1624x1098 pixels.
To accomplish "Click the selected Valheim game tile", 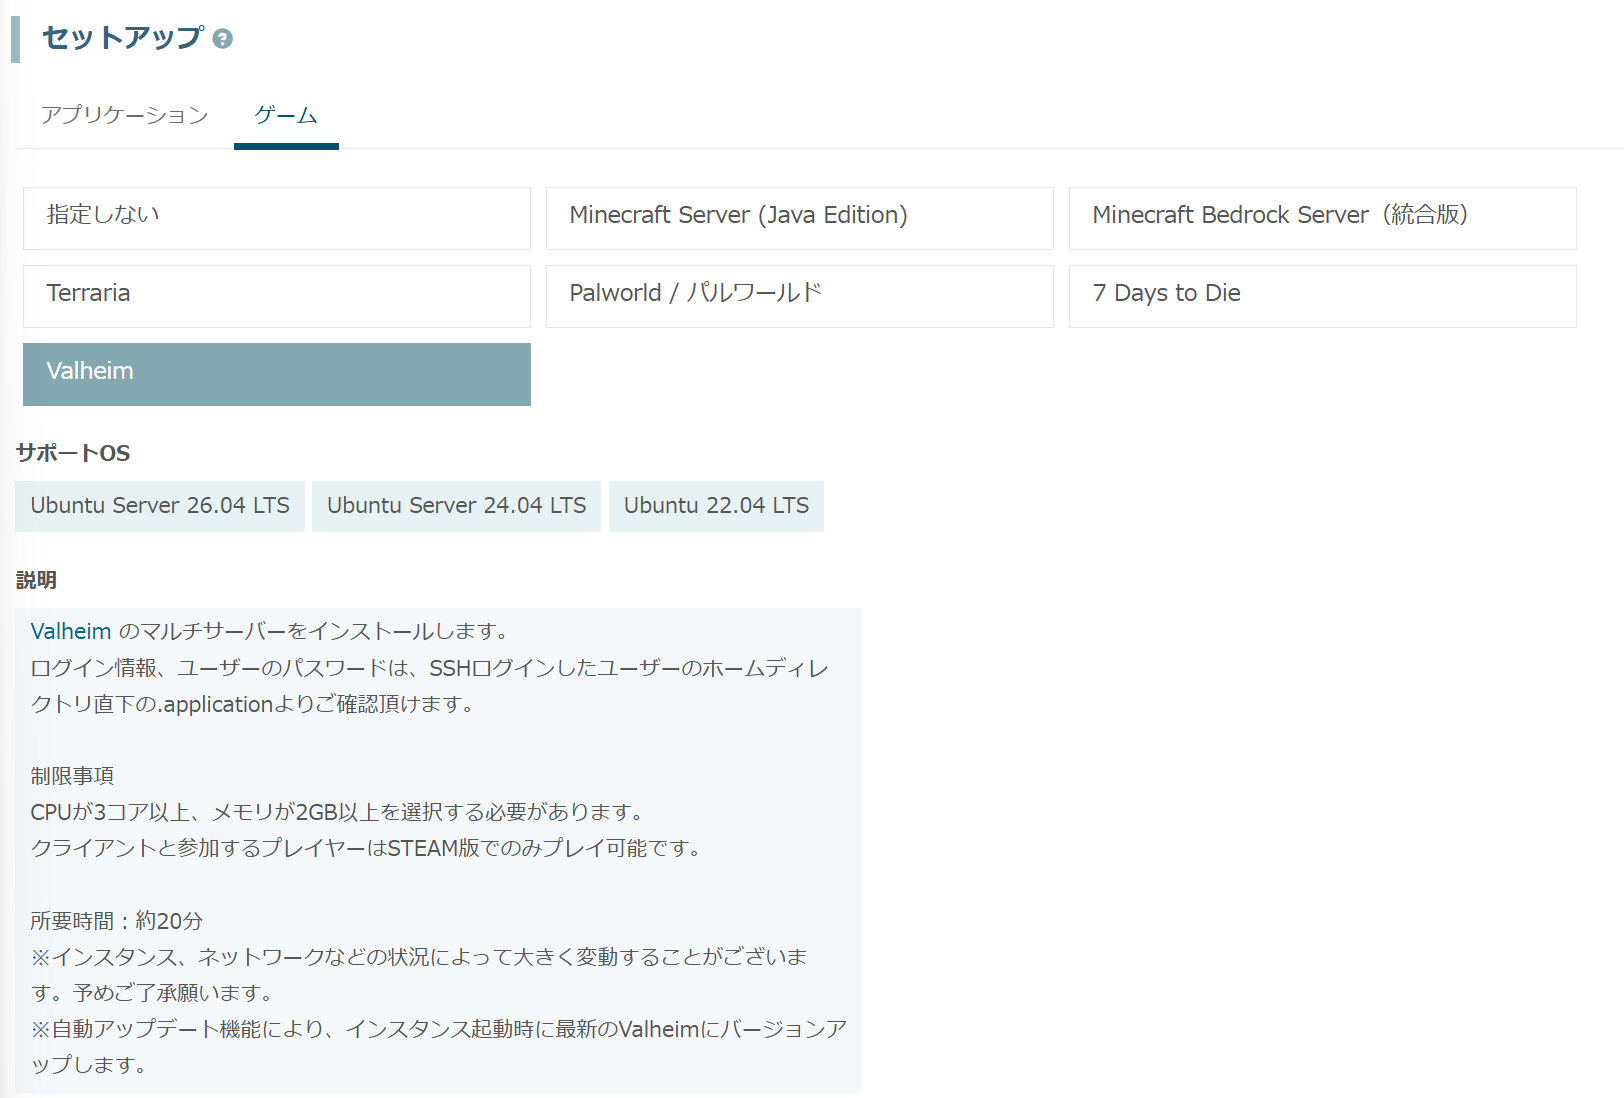I will pyautogui.click(x=277, y=374).
